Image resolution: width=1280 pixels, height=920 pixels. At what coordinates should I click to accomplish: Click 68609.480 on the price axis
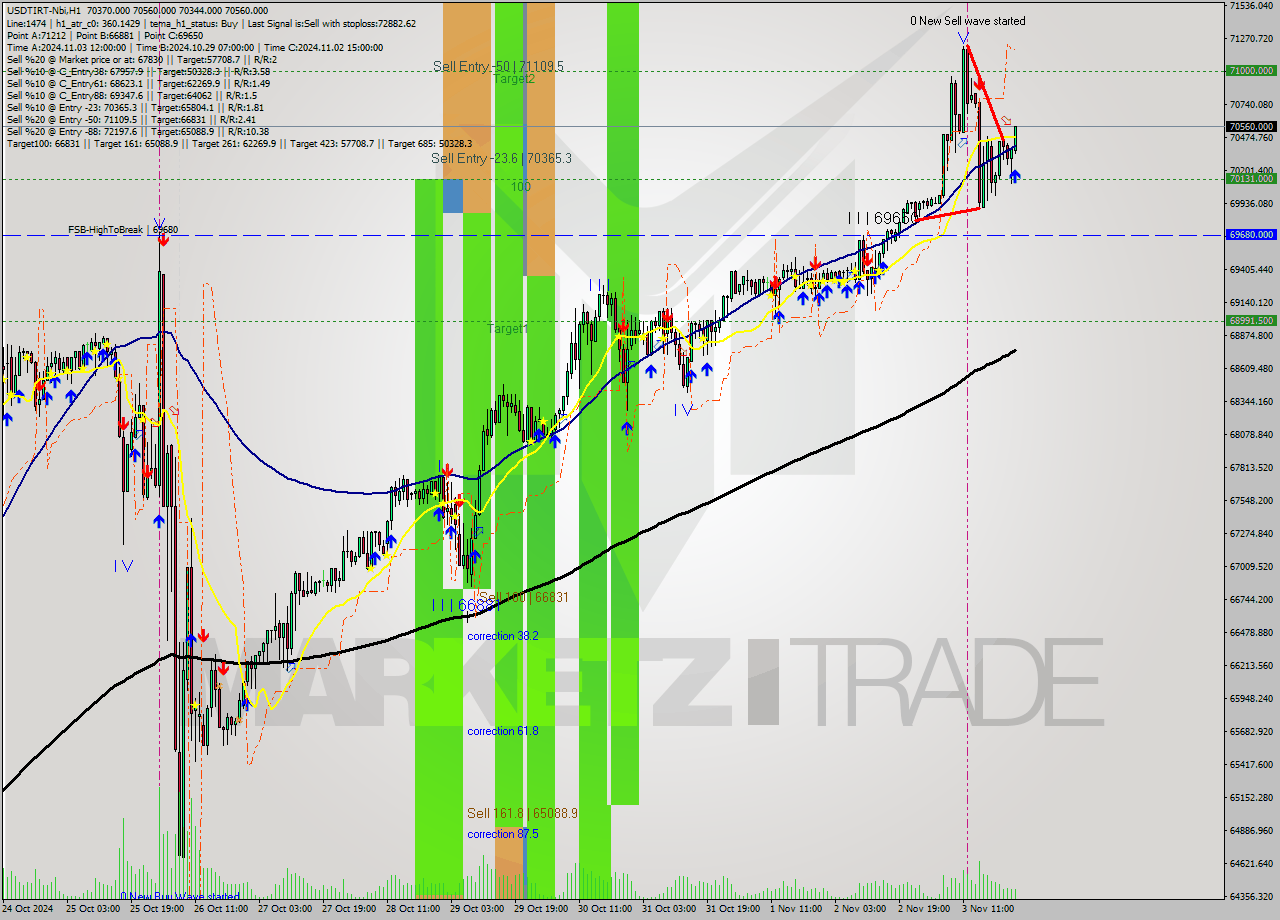pyautogui.click(x=1251, y=369)
